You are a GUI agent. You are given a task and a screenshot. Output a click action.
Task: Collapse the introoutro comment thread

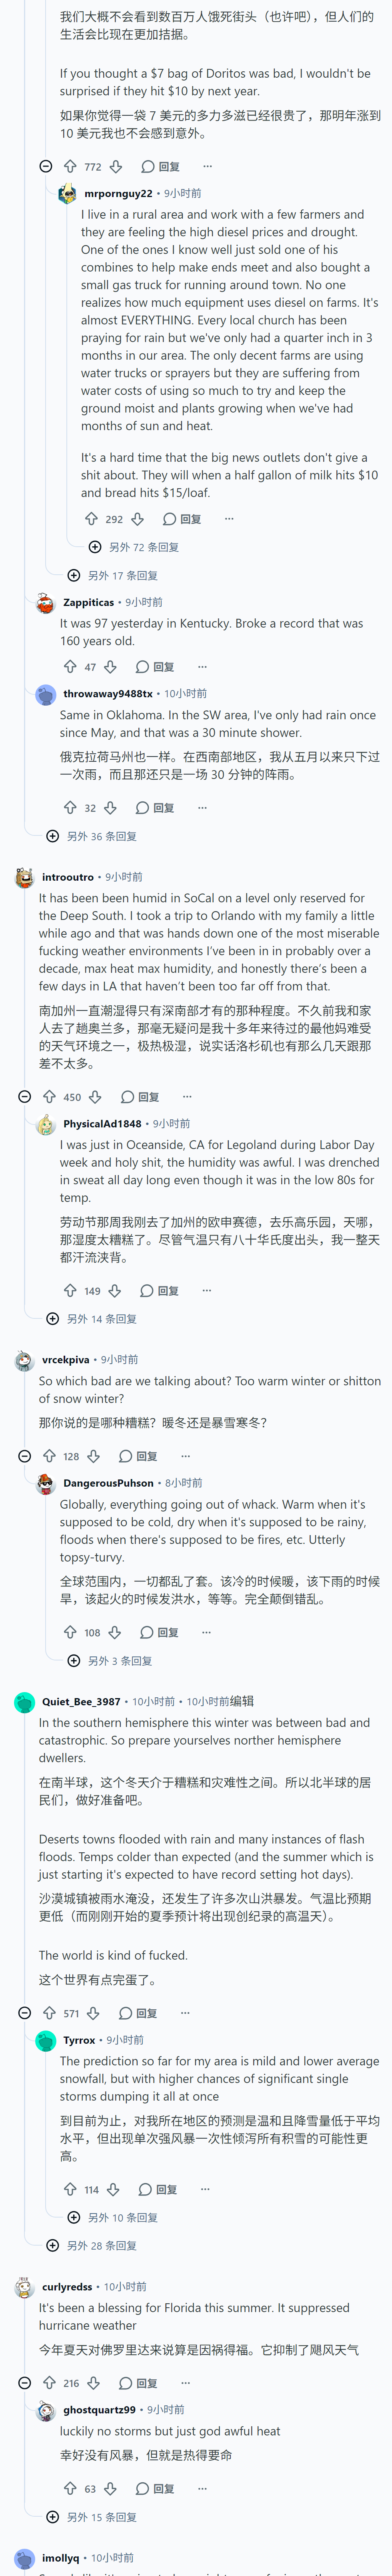25,1097
